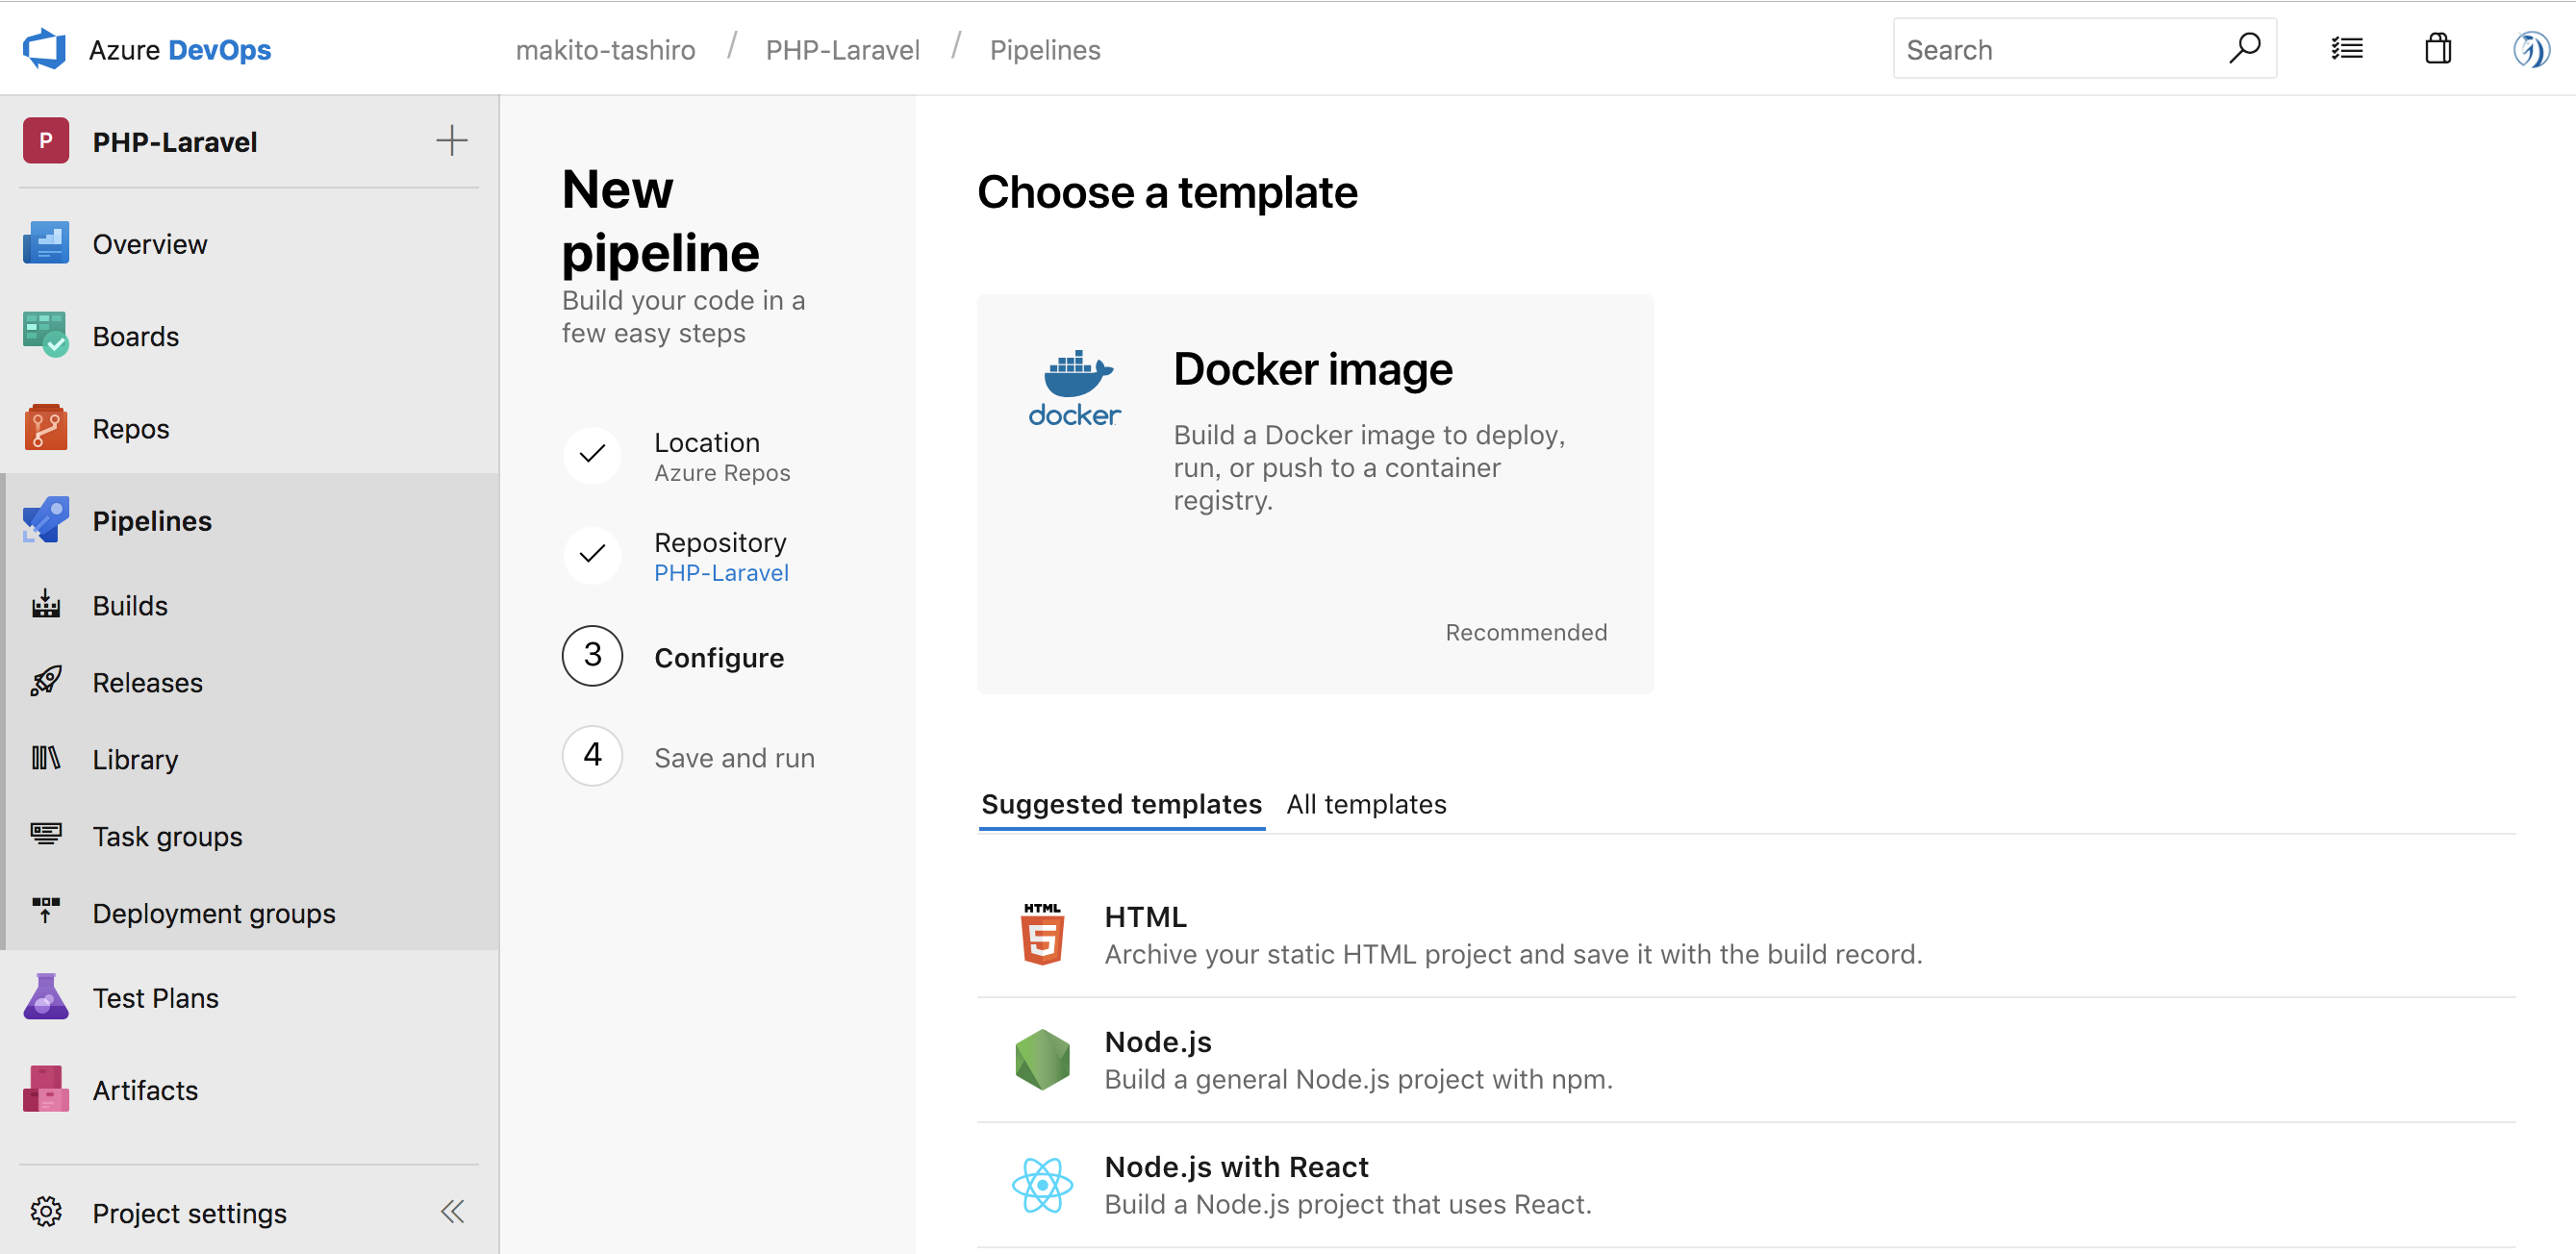Click the Project settings gear icon

click(x=46, y=1212)
